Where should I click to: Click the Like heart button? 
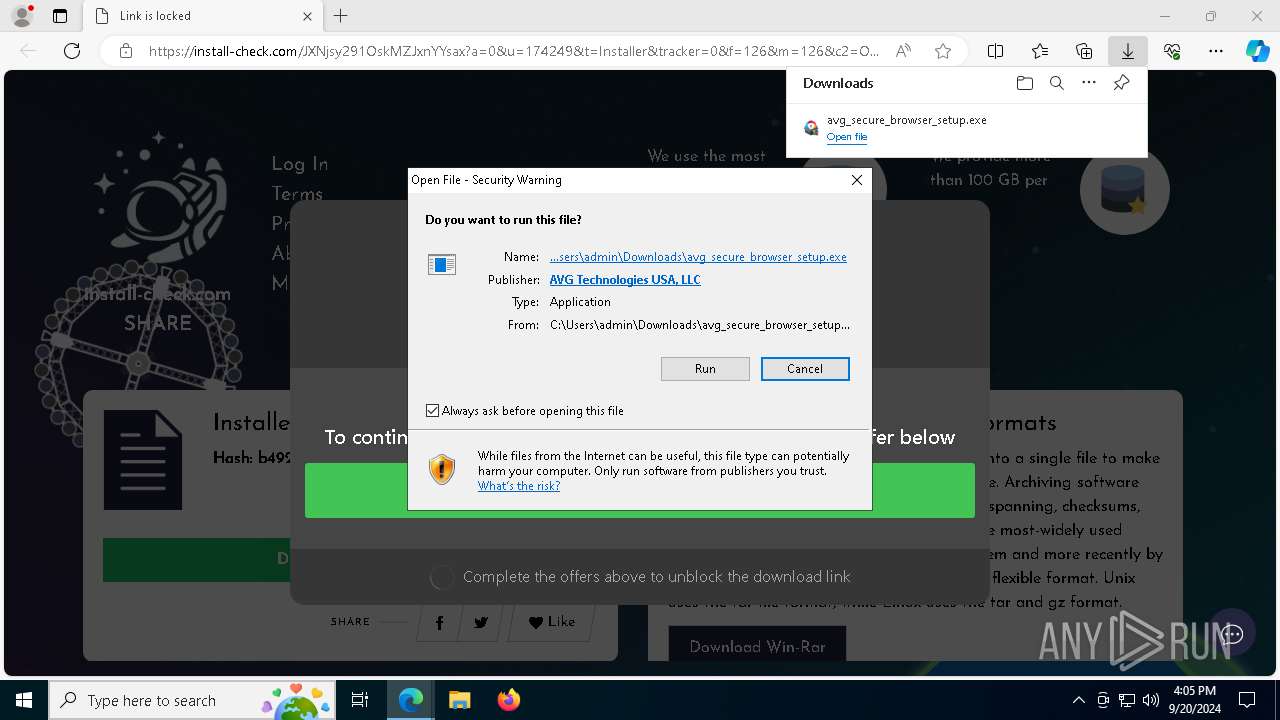pyautogui.click(x=552, y=622)
